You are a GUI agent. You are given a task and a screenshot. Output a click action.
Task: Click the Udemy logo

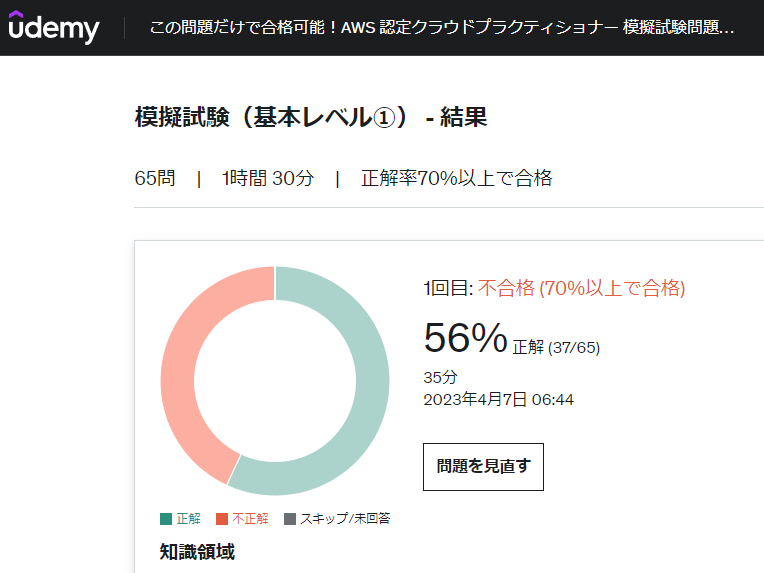(x=54, y=27)
